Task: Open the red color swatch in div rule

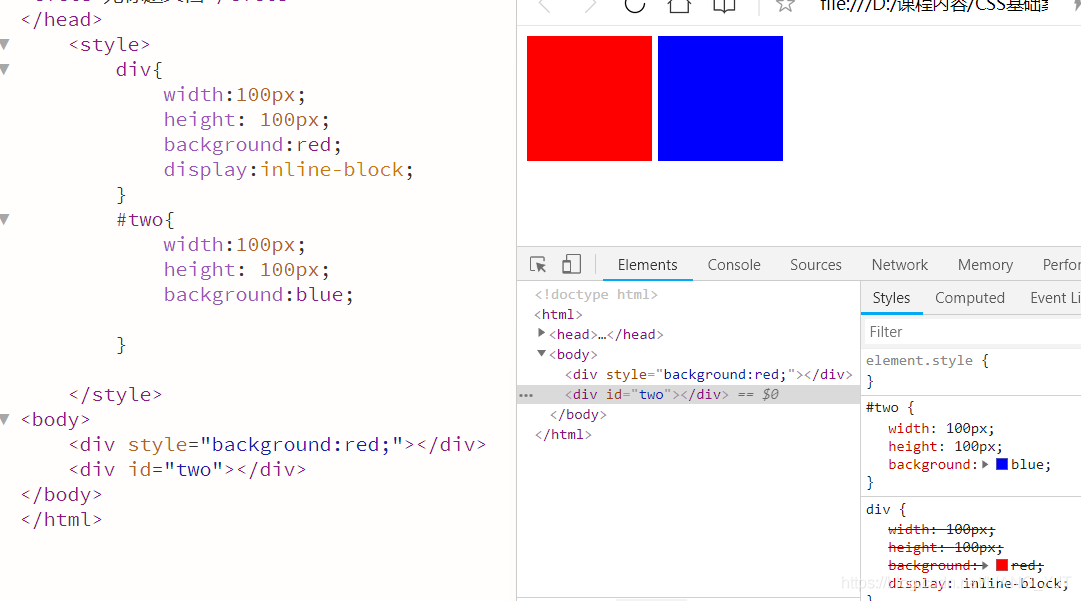Action: (x=1002, y=565)
